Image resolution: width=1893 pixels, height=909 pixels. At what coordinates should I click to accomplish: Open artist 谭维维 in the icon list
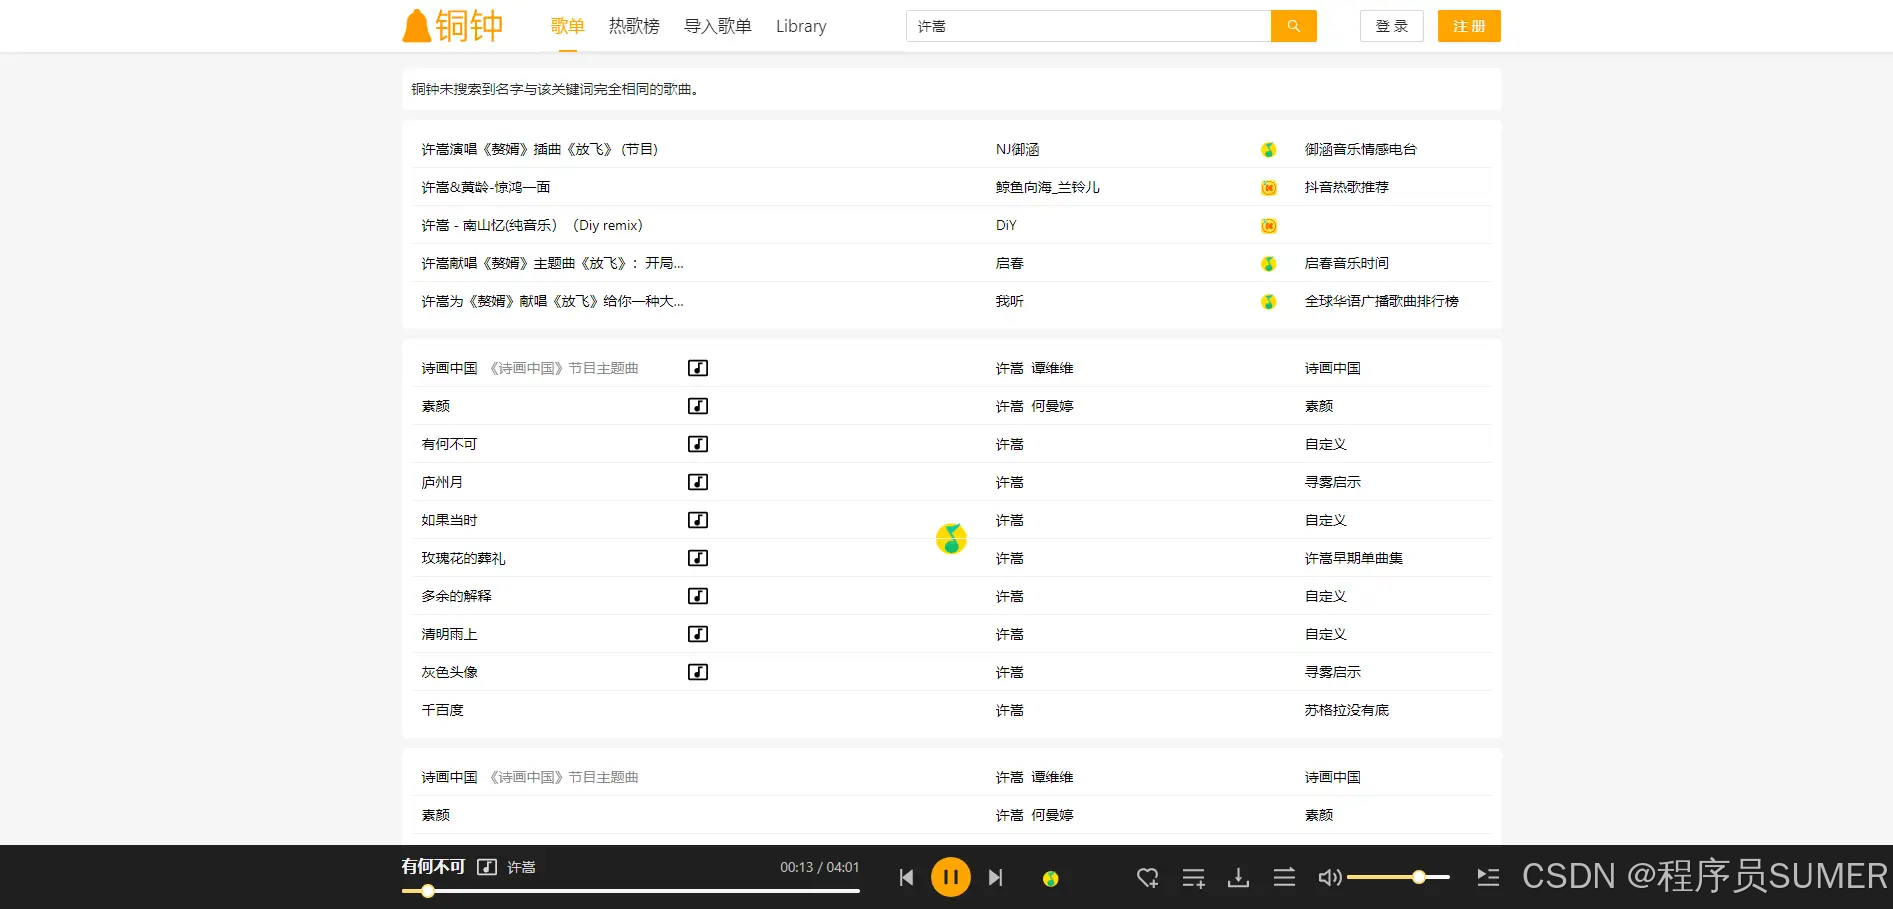pyautogui.click(x=1052, y=368)
